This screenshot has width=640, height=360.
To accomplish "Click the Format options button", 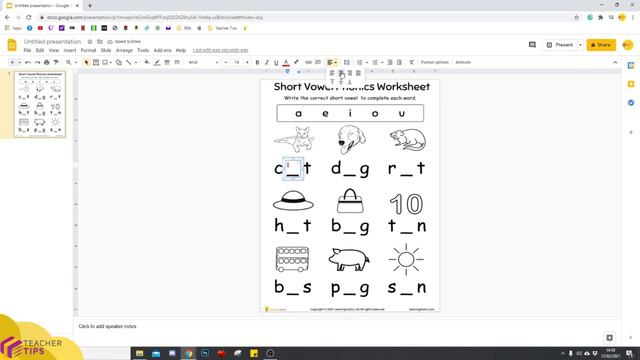I will (435, 62).
